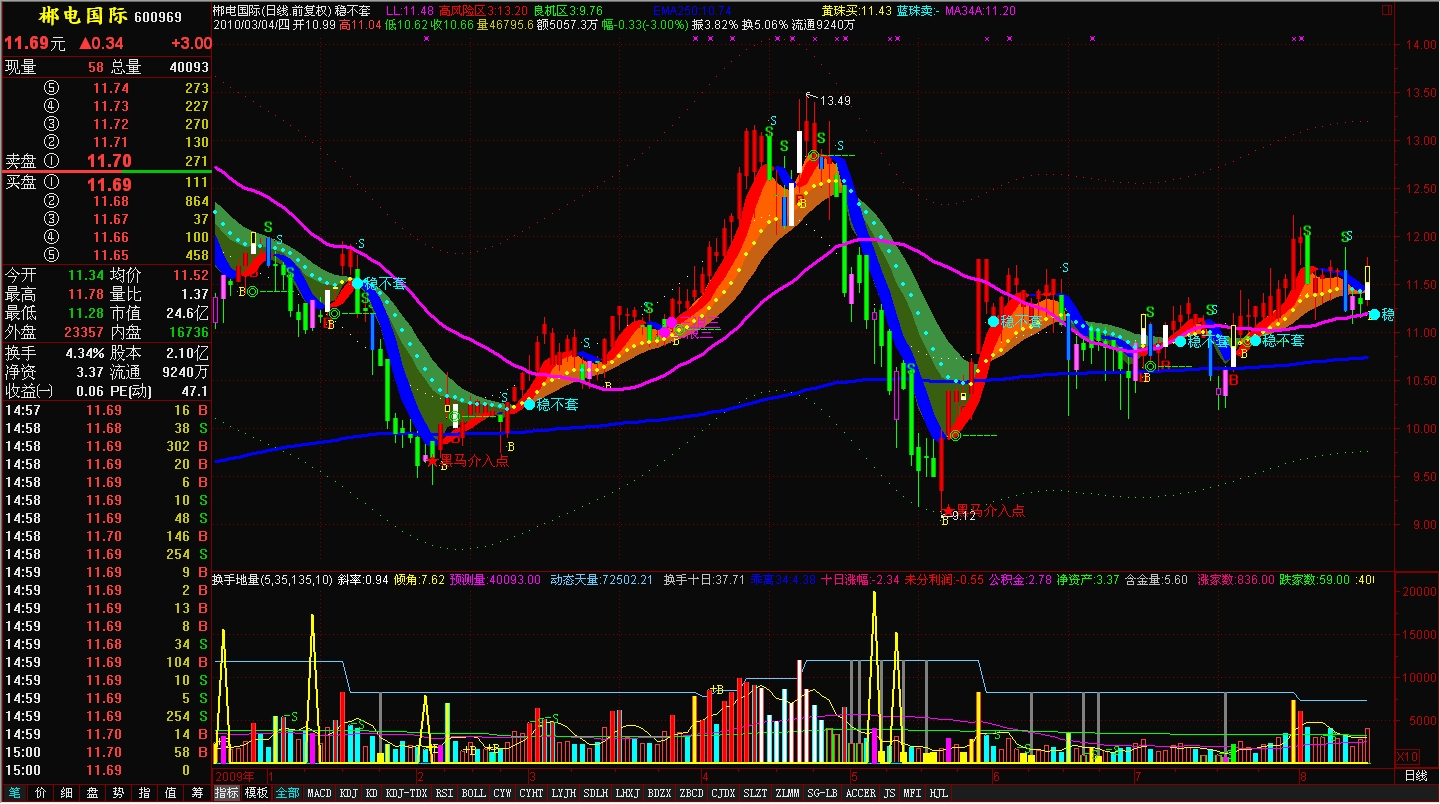
Task: Select the HJL indicator
Action: (938, 793)
